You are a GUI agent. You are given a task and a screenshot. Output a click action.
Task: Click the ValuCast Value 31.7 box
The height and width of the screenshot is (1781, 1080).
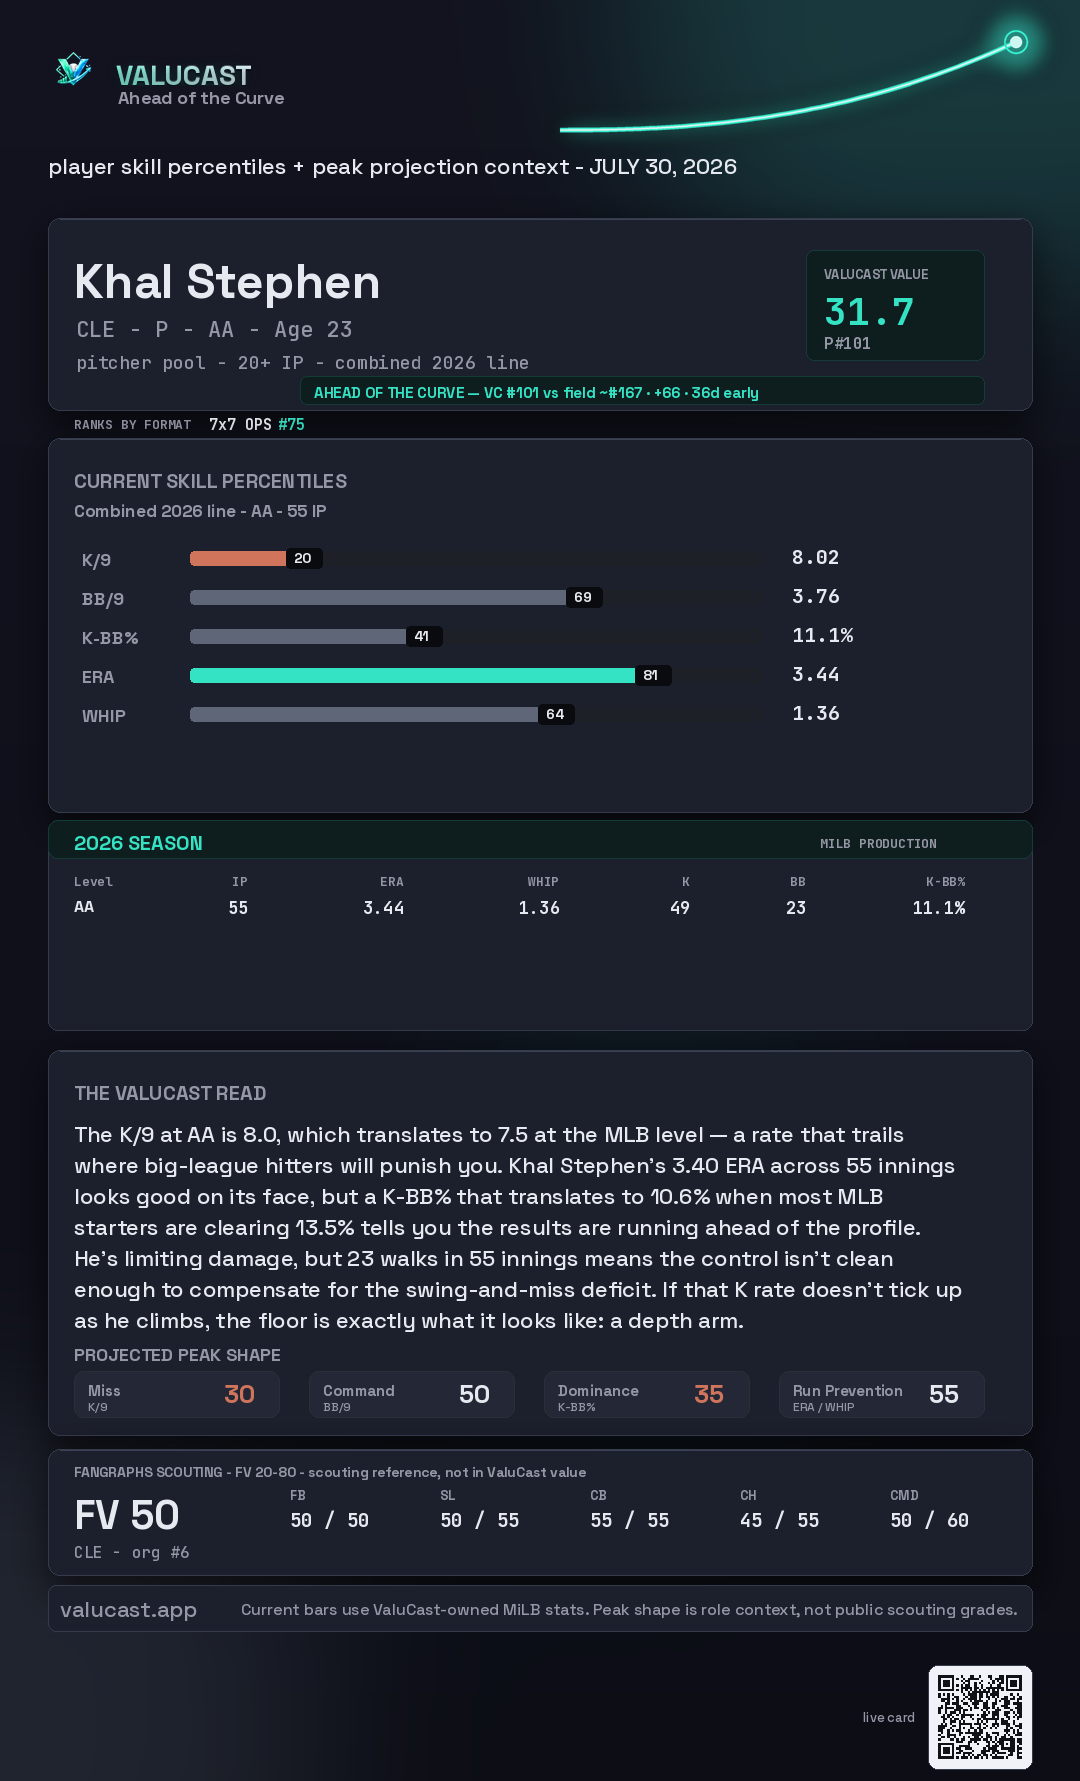(895, 305)
